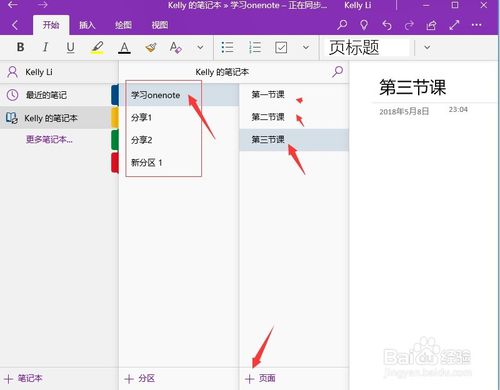Image resolution: width=500 pixels, height=390 pixels.
Task: Select the 分享1 section
Action: tap(179, 117)
